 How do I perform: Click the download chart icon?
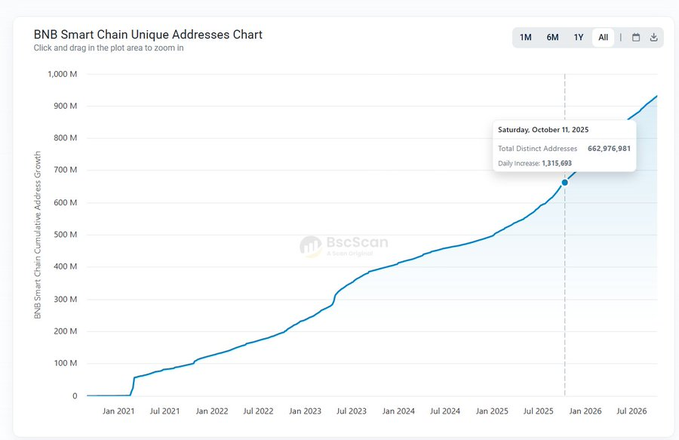click(654, 37)
